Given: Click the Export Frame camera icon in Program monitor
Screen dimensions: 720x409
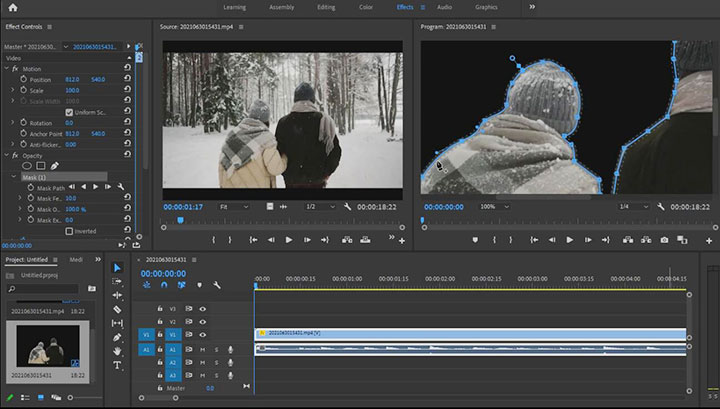Looking at the screenshot, I should [663, 240].
